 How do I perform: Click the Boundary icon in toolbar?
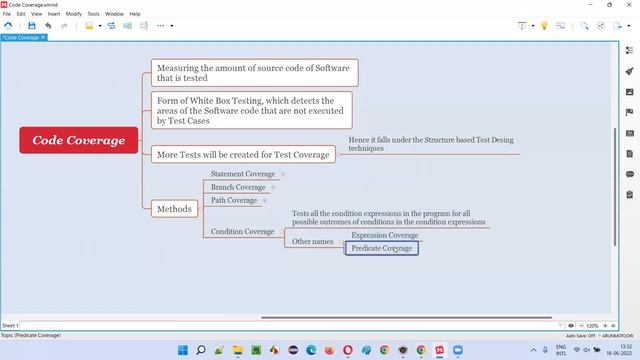[x=127, y=26]
